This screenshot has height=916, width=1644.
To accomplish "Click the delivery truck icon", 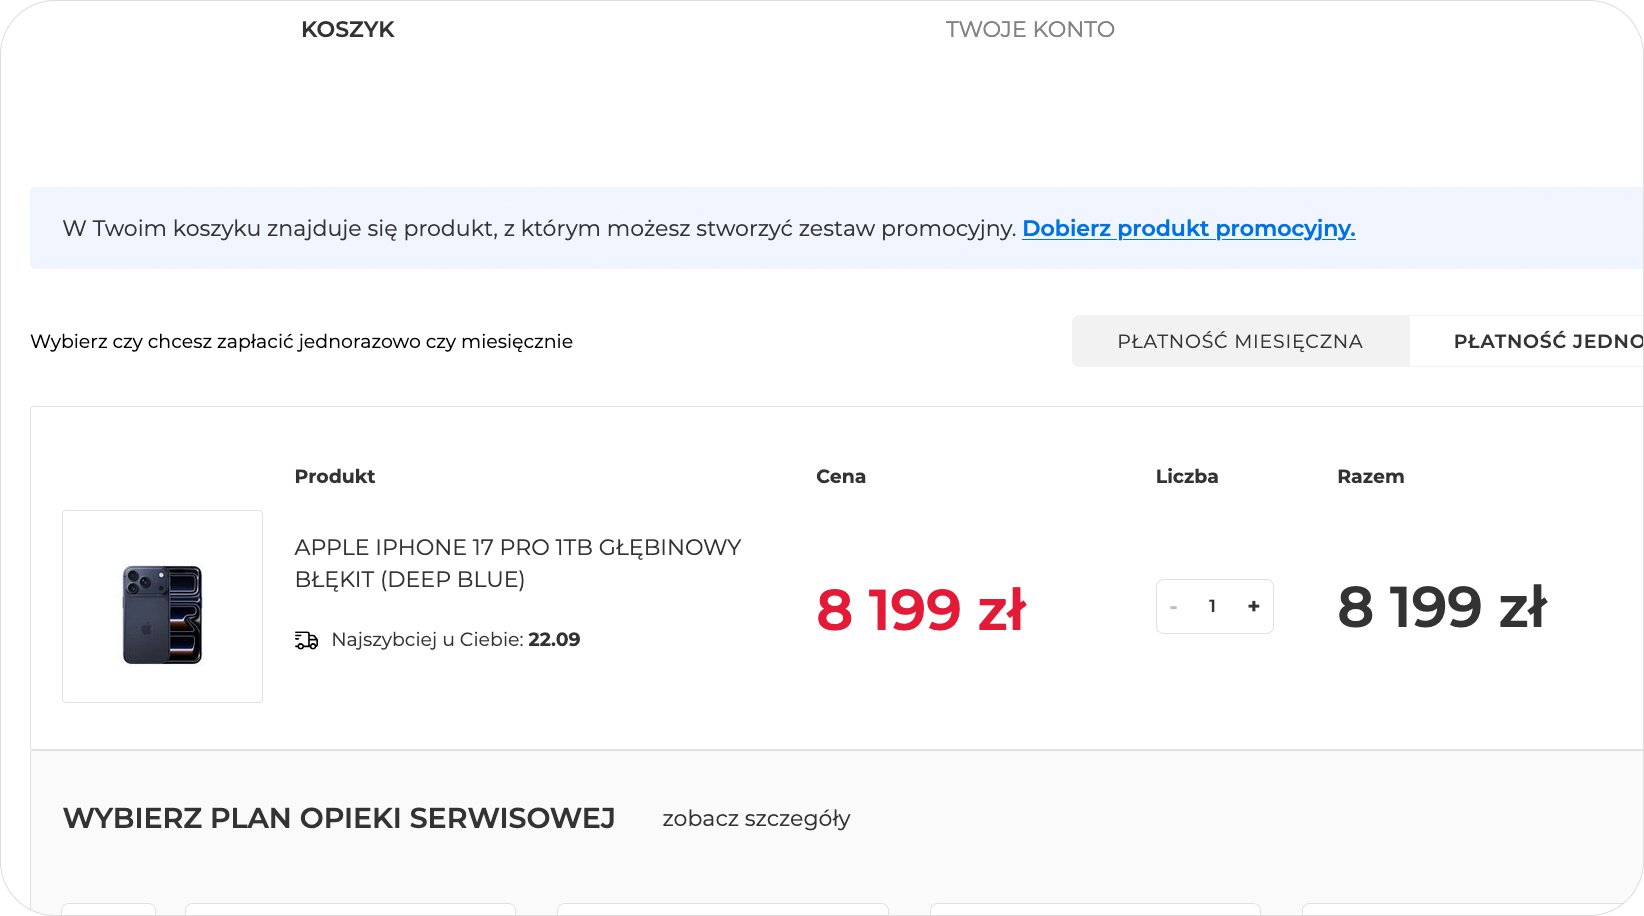I will click(x=306, y=640).
